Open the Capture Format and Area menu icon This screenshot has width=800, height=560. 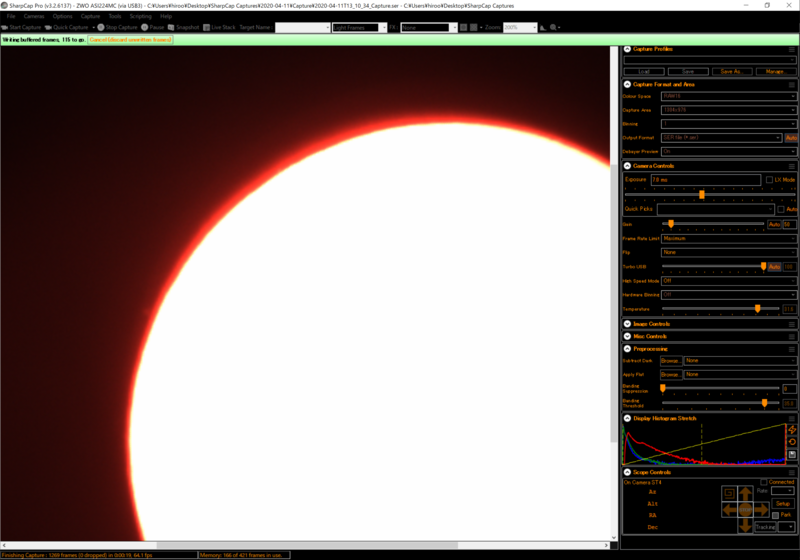point(792,85)
